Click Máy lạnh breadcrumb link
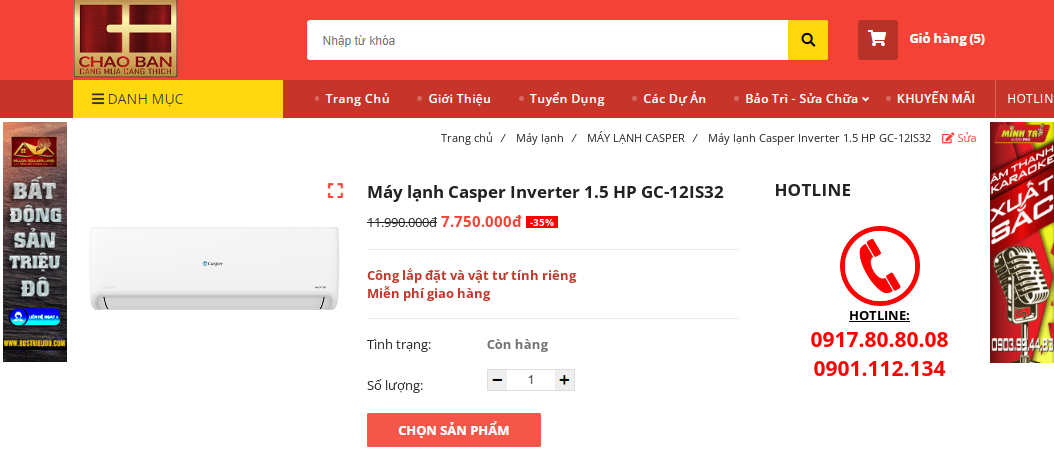The image size is (1054, 452). tap(540, 138)
